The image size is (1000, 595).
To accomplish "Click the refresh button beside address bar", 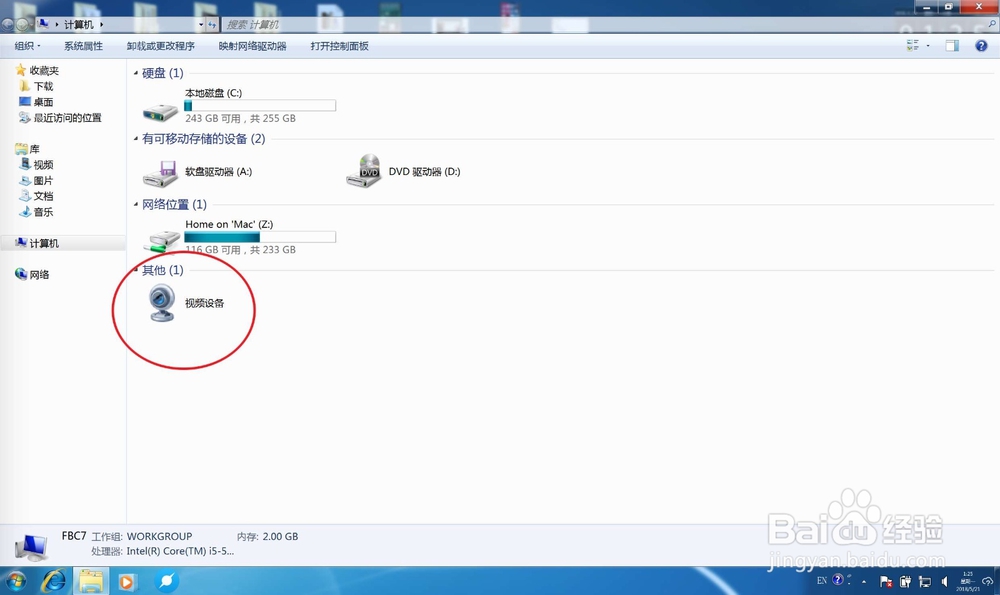I will coord(212,24).
